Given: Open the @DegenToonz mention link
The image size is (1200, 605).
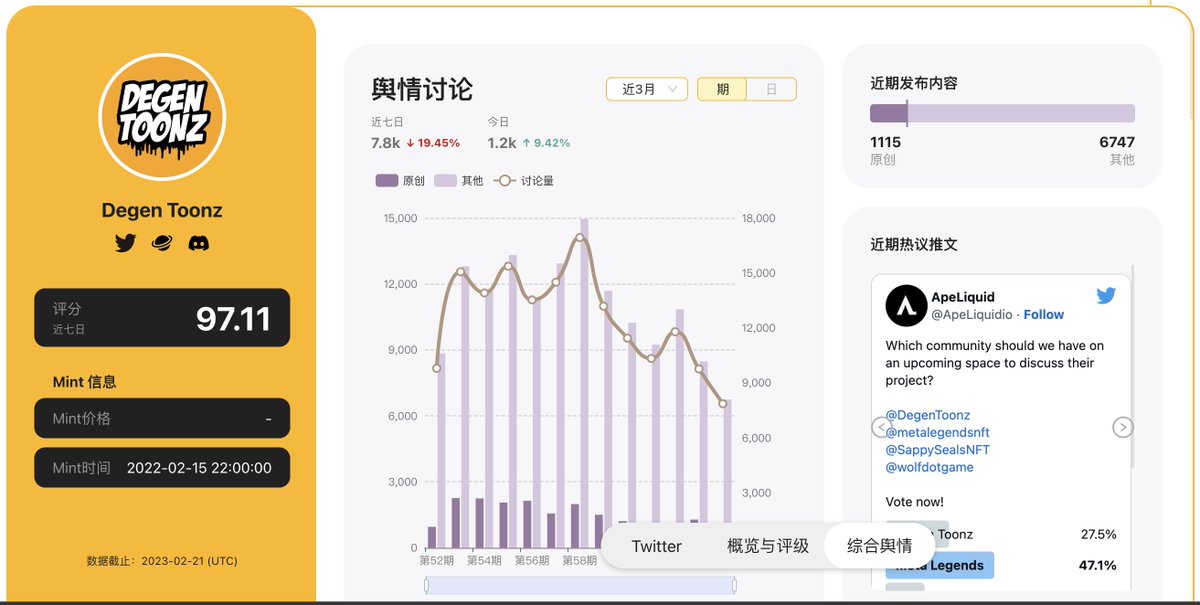Looking at the screenshot, I should click(x=928, y=415).
